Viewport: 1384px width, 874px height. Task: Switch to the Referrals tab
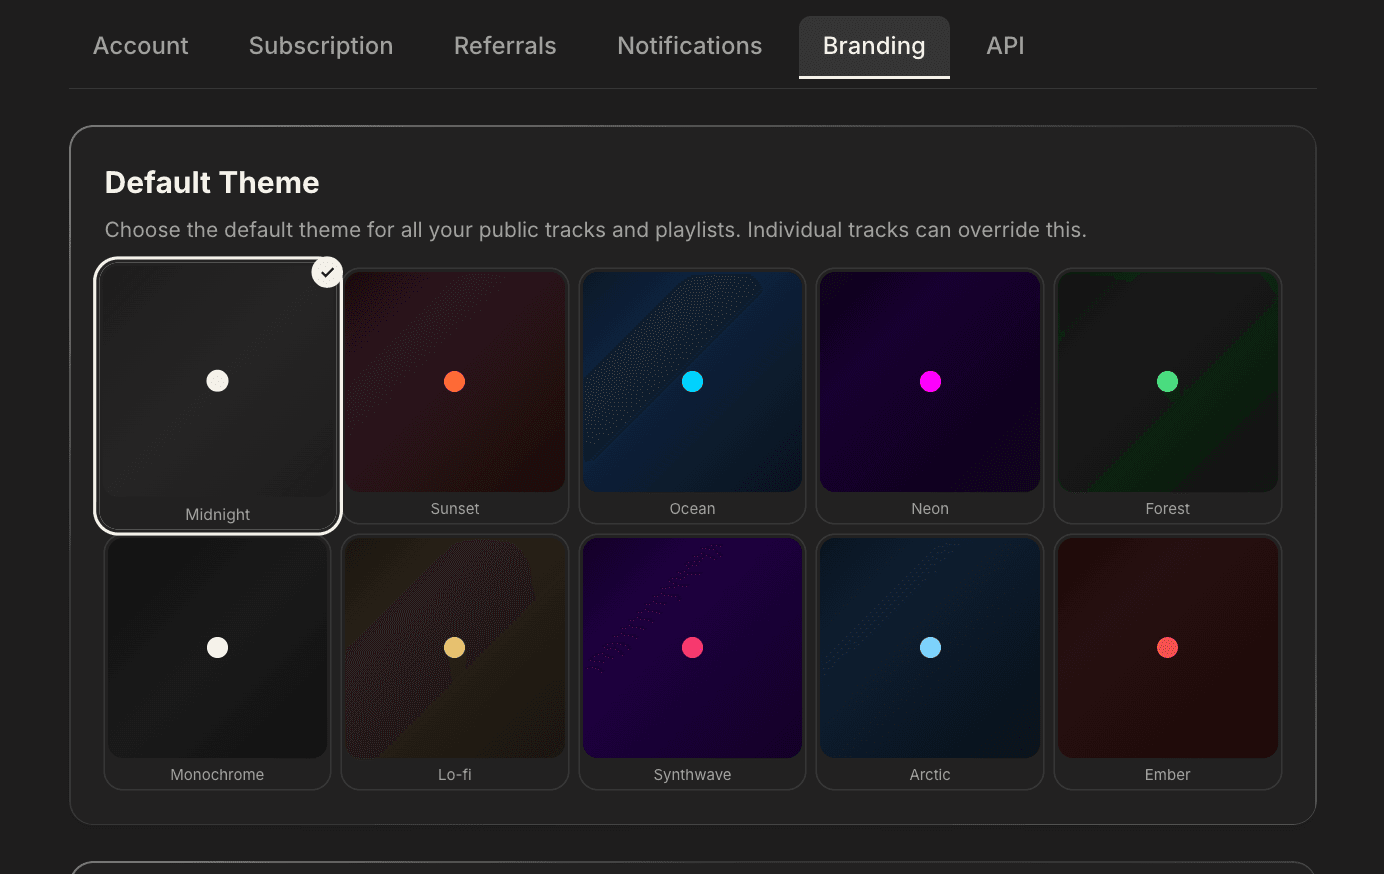point(504,45)
